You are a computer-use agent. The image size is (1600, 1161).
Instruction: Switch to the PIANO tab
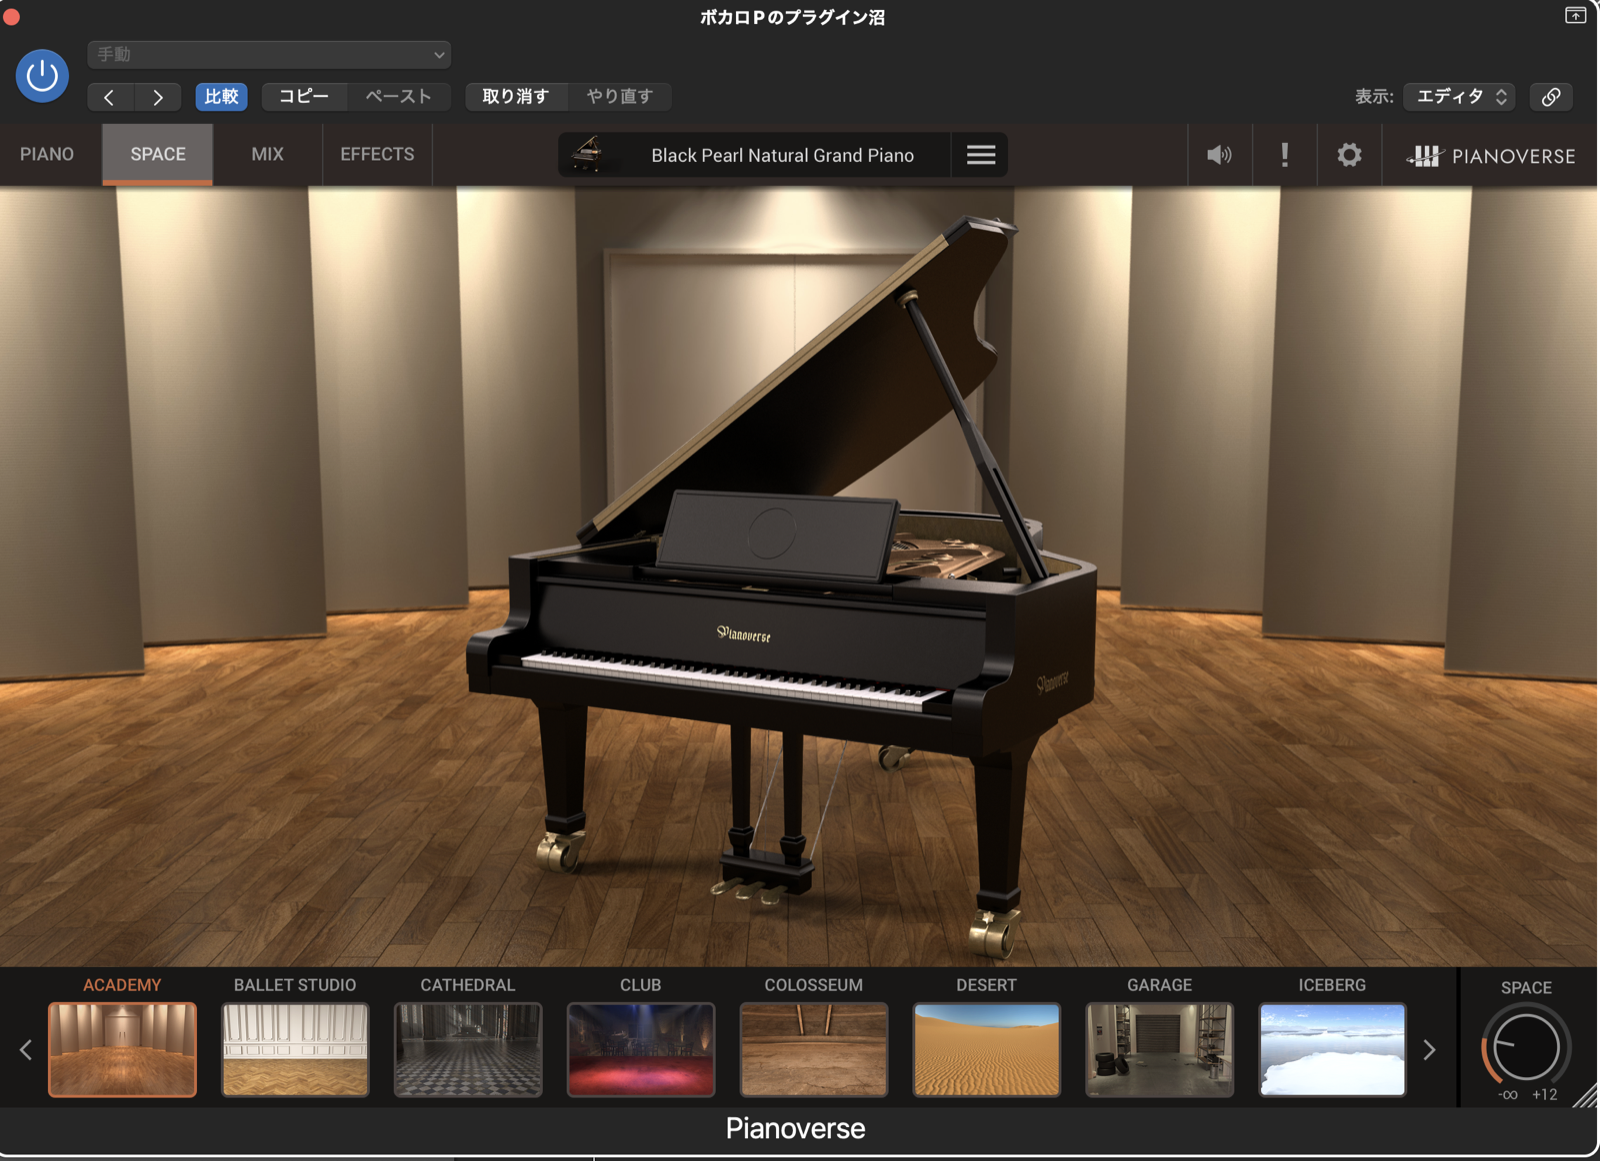[x=47, y=155]
